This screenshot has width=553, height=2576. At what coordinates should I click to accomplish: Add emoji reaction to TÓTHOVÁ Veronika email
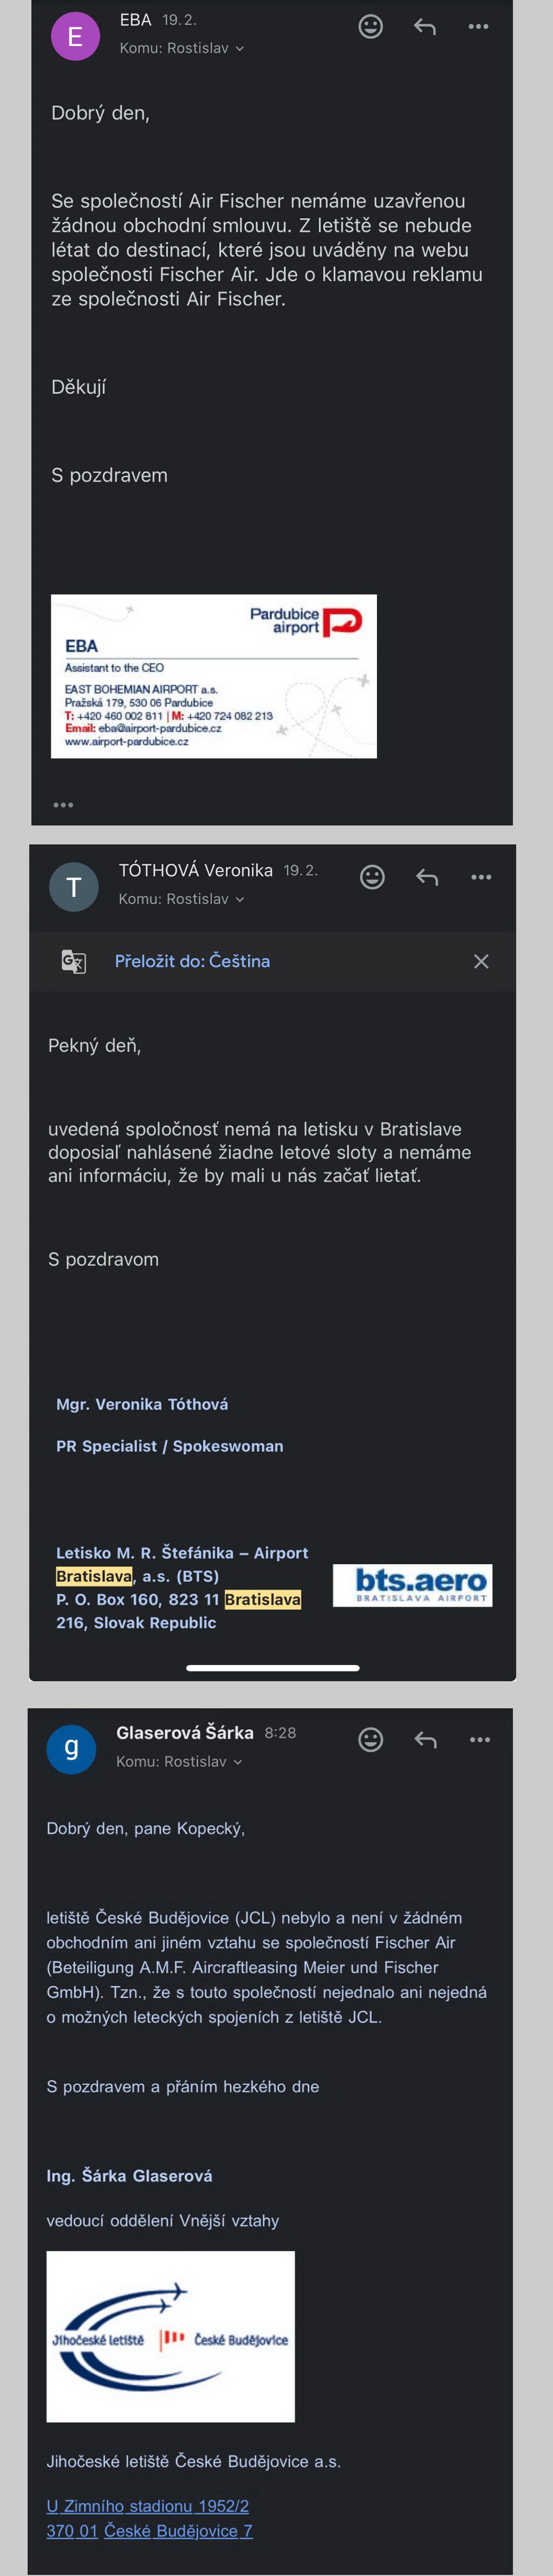(372, 877)
